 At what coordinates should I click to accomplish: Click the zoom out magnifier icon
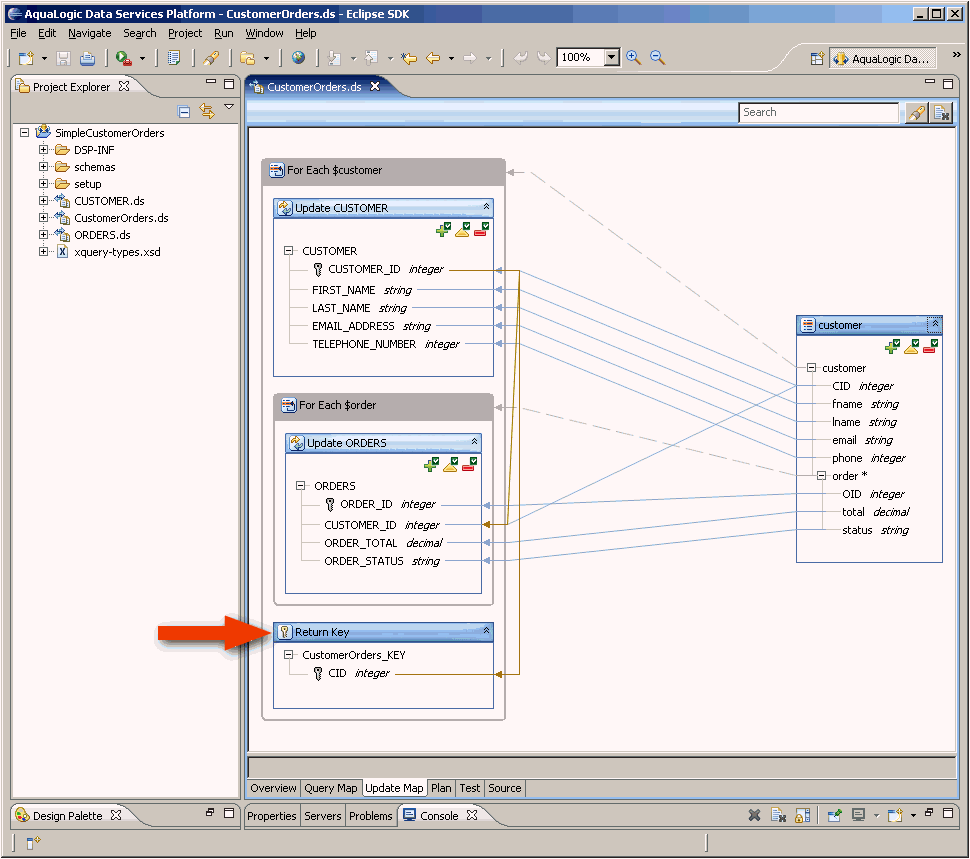click(x=657, y=58)
